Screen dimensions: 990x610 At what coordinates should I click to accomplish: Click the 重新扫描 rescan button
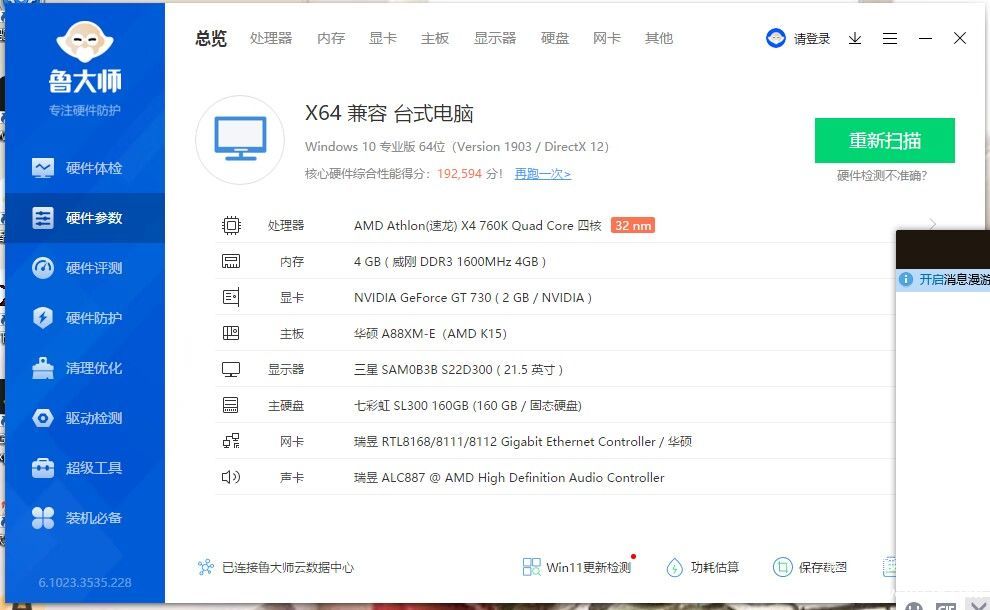pyautogui.click(x=885, y=140)
